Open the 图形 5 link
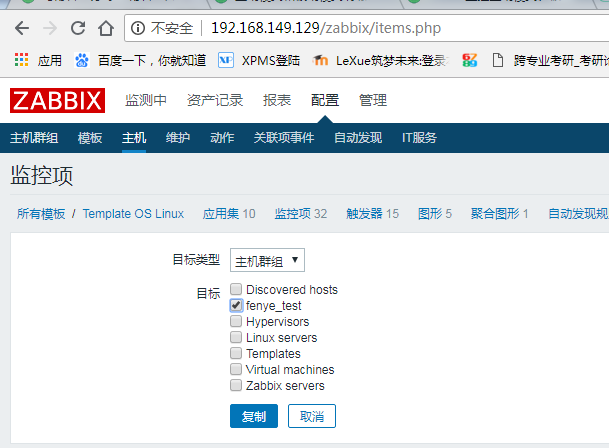This screenshot has width=609, height=448. click(435, 214)
